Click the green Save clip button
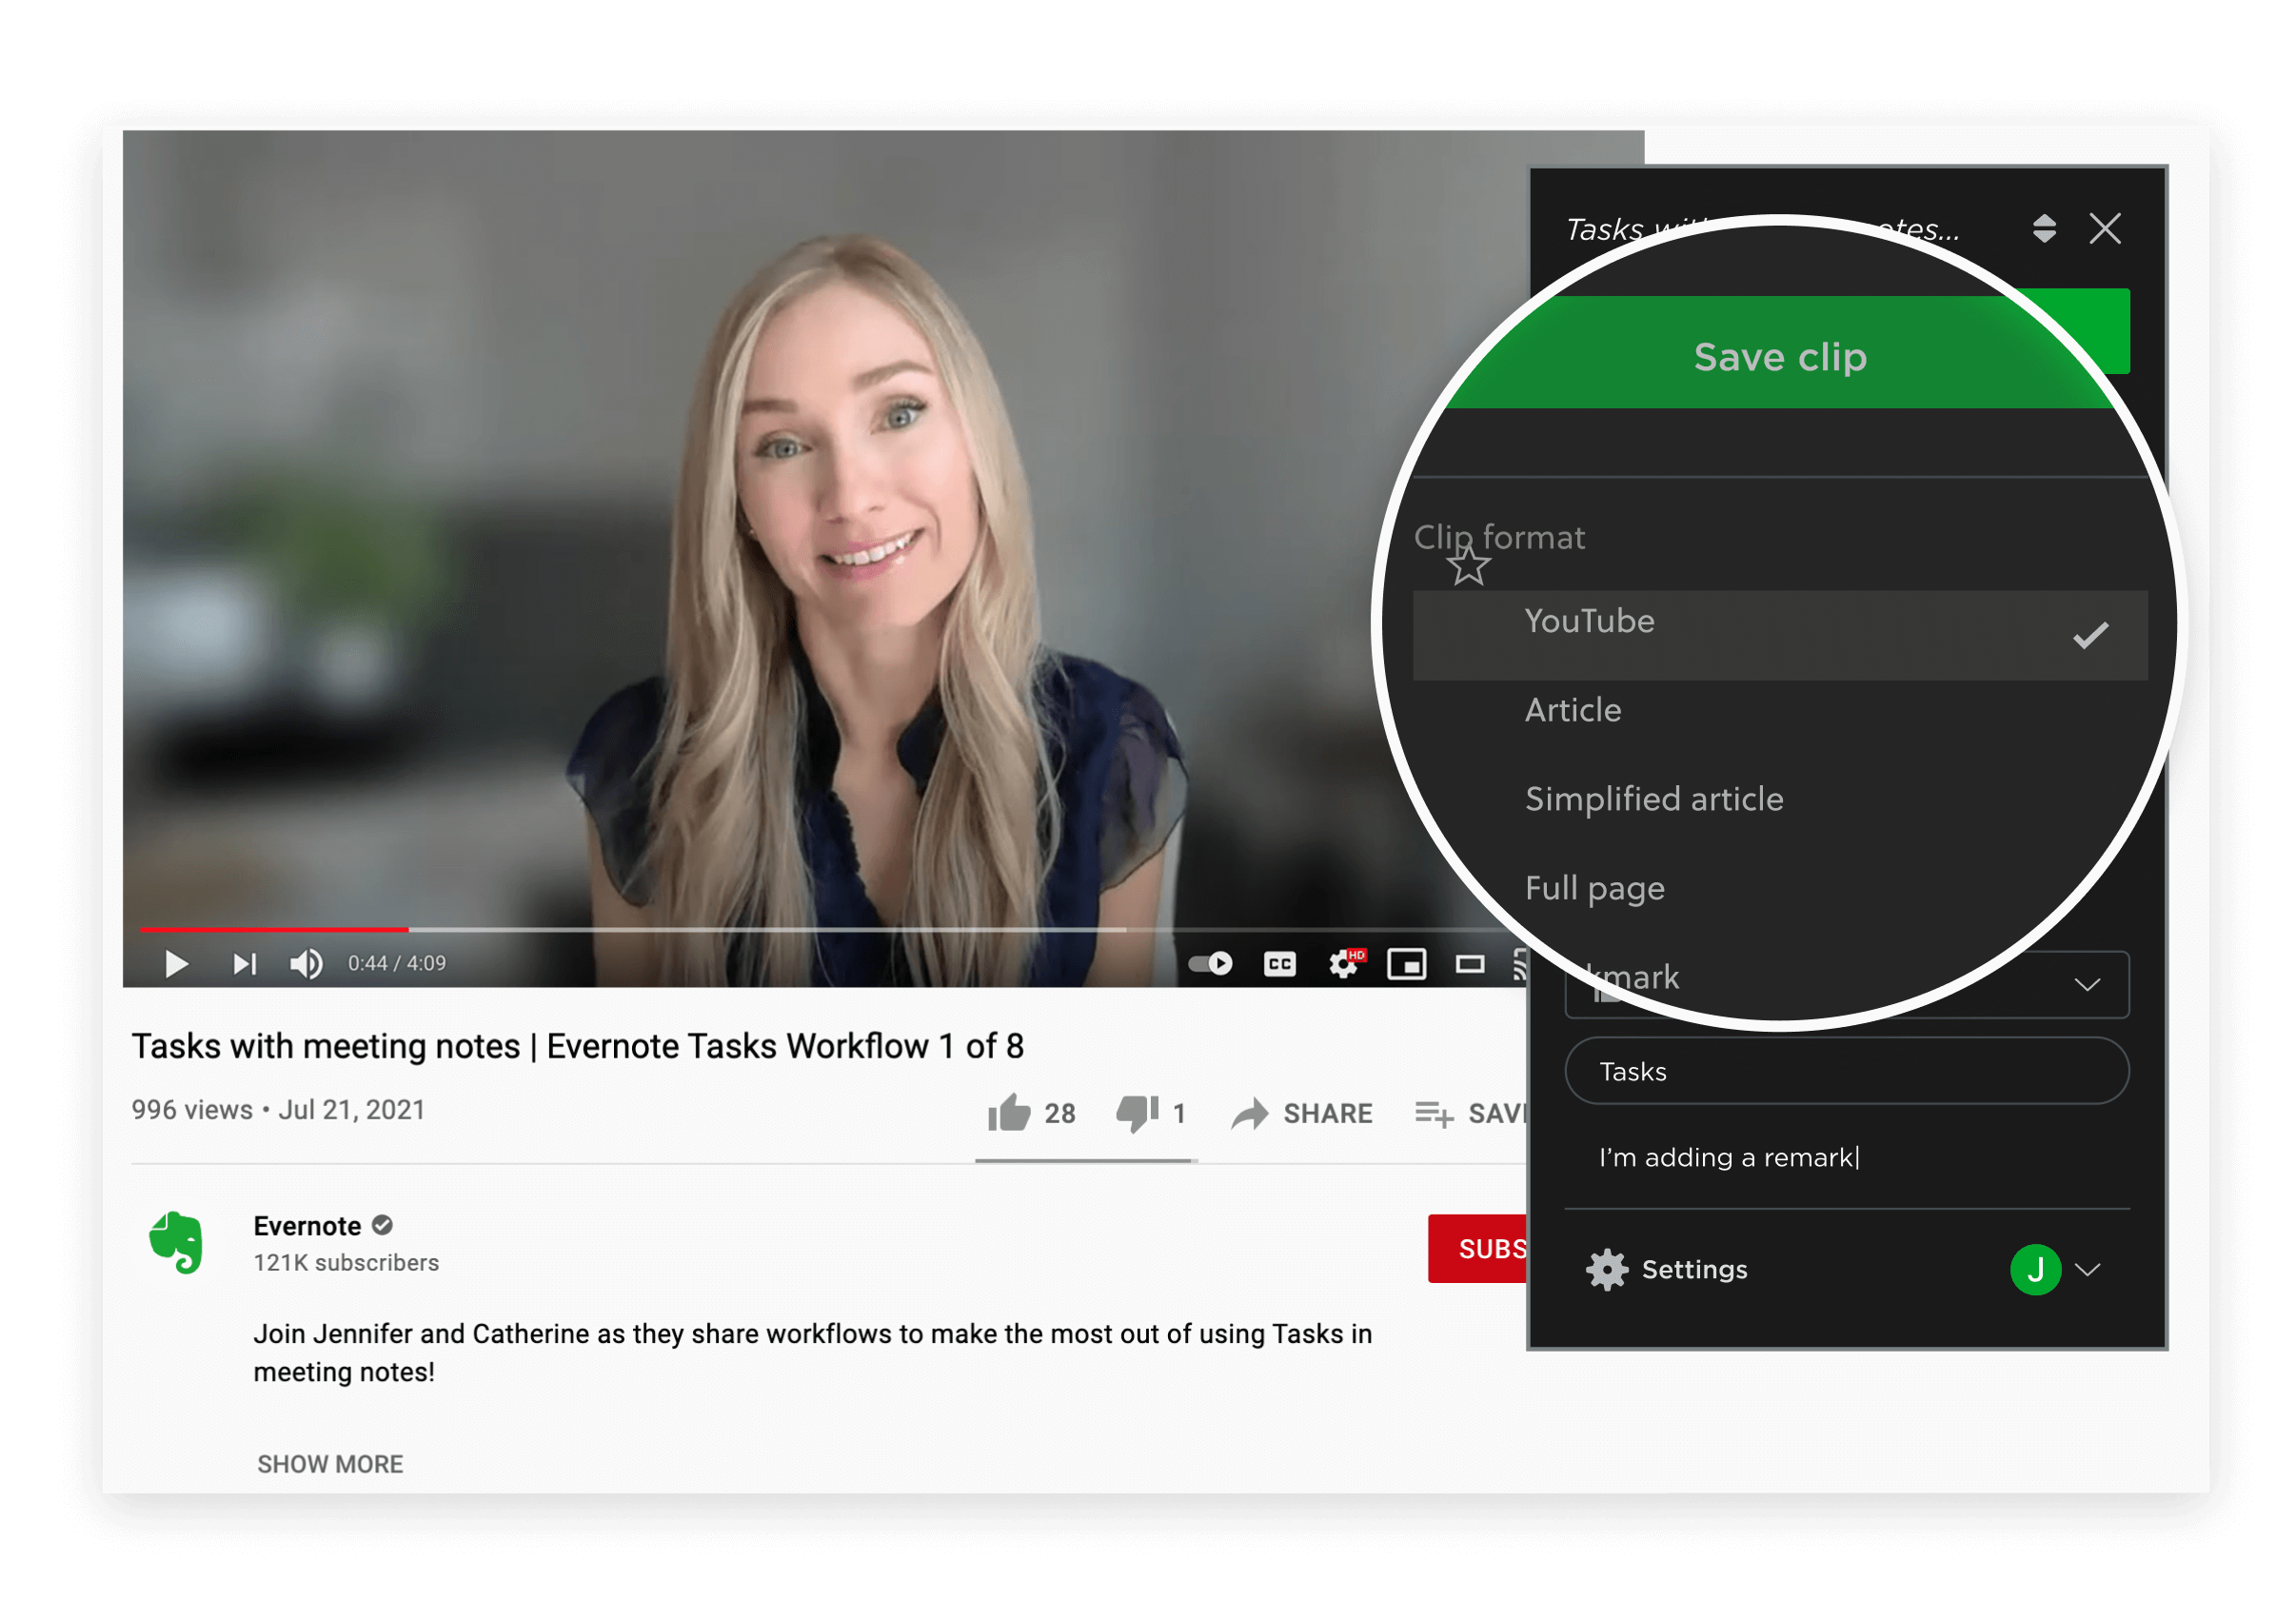Viewport: 2296px width, 1599px height. [1780, 356]
